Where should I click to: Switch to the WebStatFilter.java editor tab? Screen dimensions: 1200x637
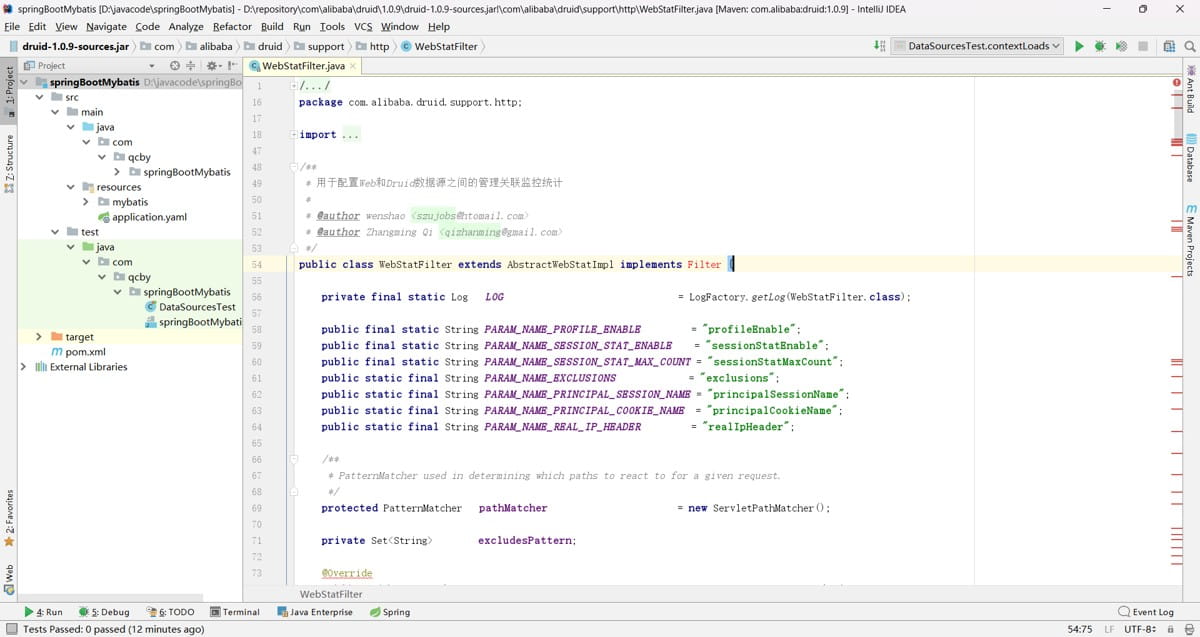pos(303,66)
